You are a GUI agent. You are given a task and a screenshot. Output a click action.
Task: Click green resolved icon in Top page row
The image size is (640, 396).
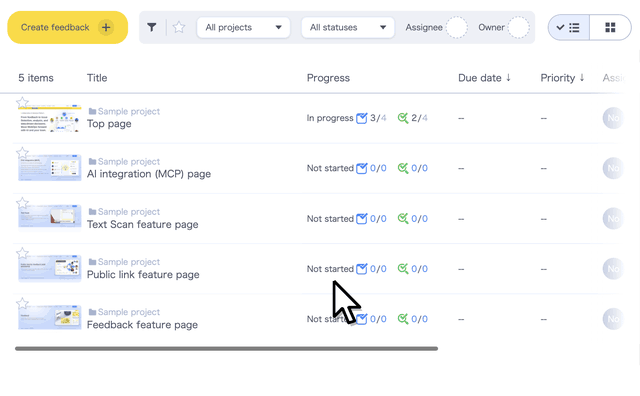click(x=403, y=118)
